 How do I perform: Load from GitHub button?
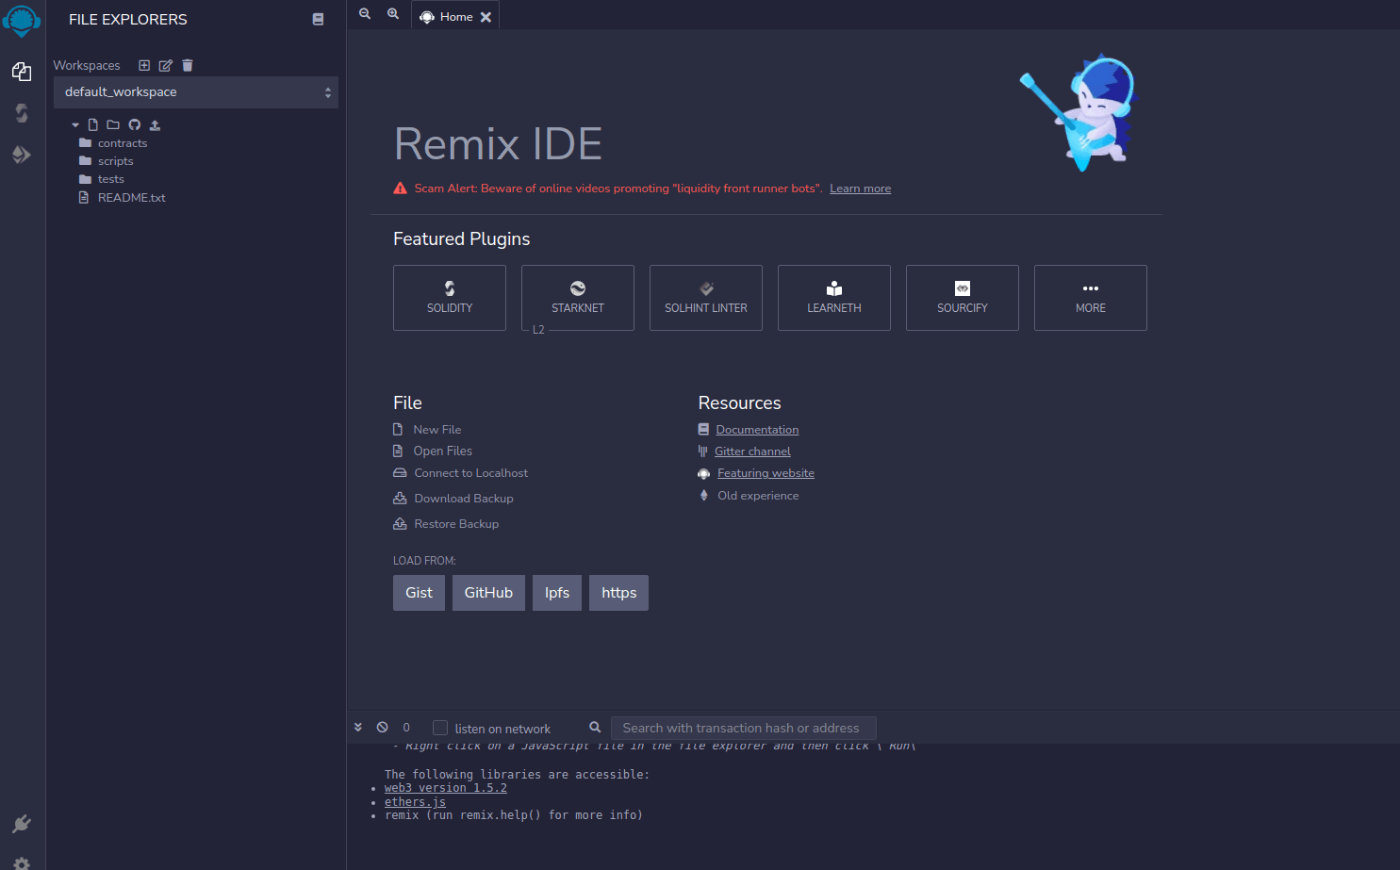488,593
